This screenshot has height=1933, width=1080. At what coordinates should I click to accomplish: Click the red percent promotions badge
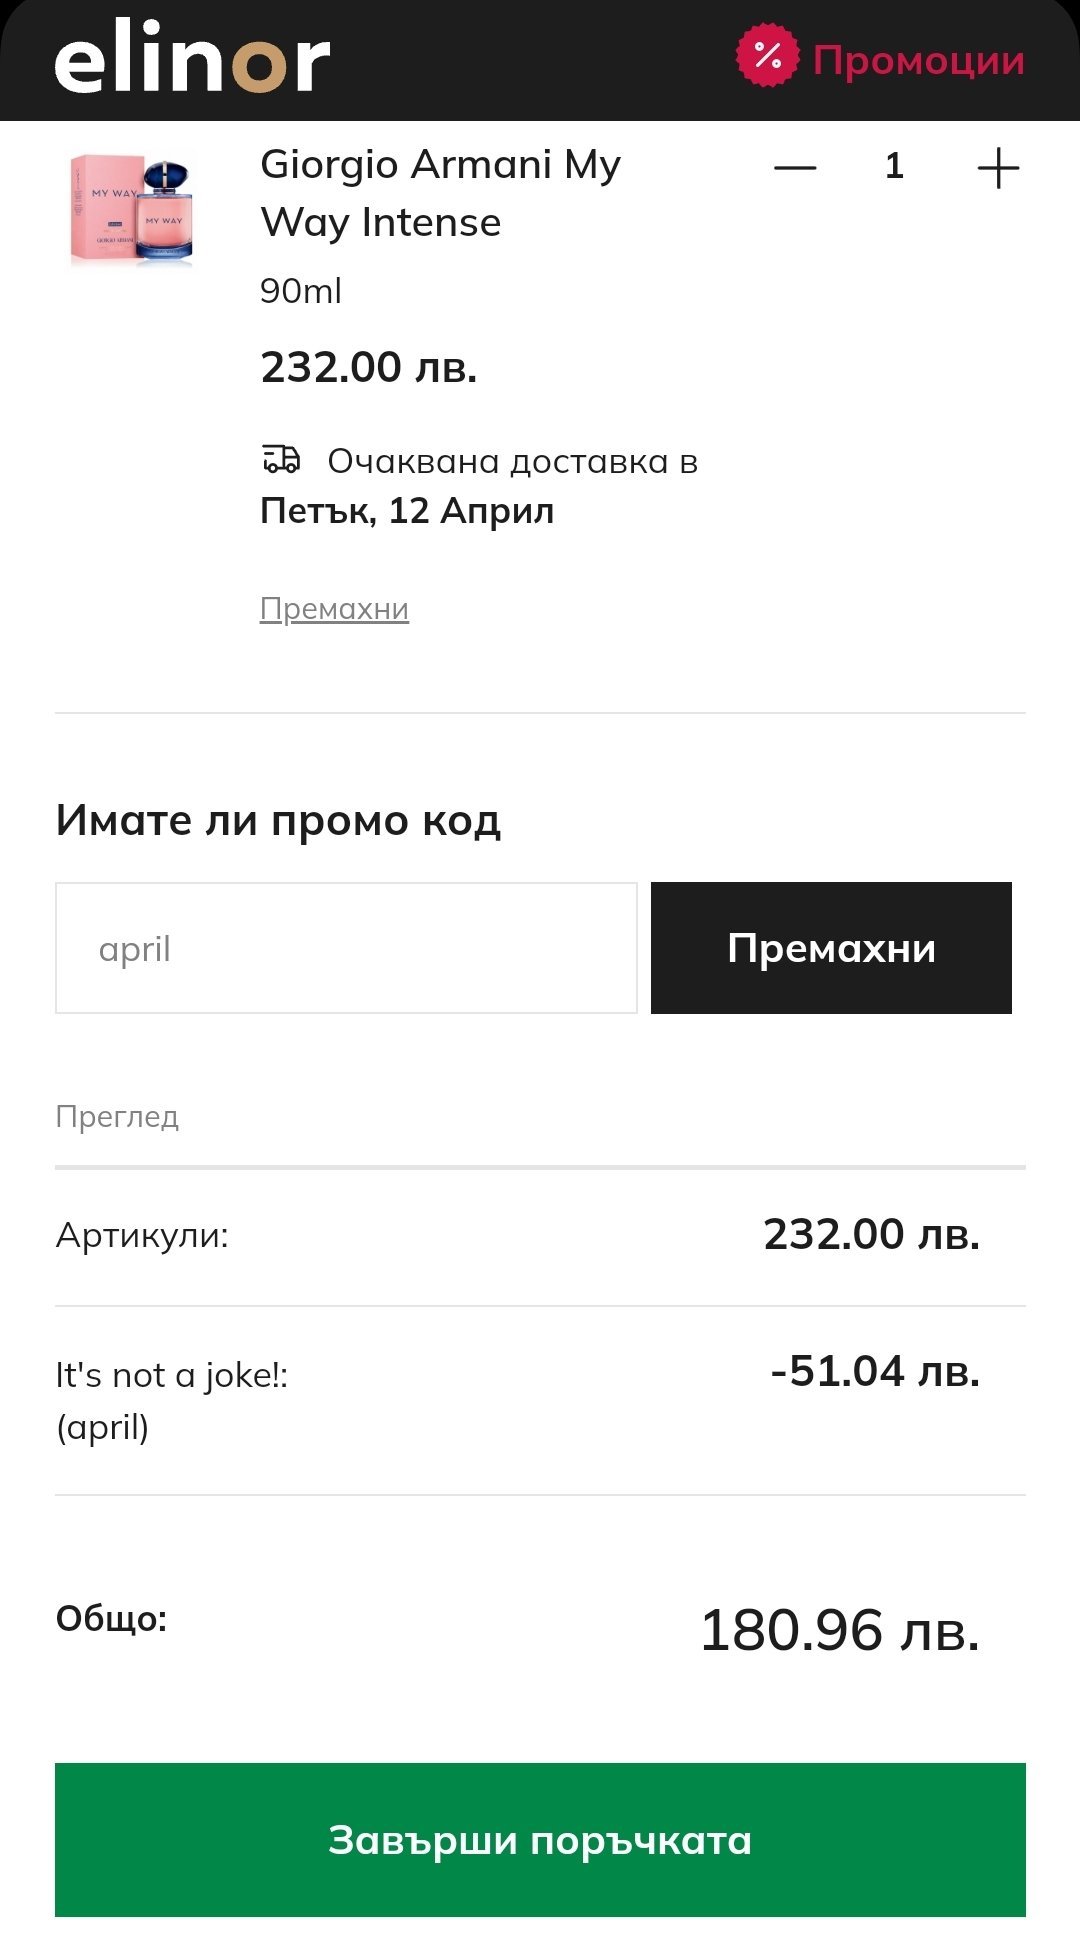tap(767, 56)
